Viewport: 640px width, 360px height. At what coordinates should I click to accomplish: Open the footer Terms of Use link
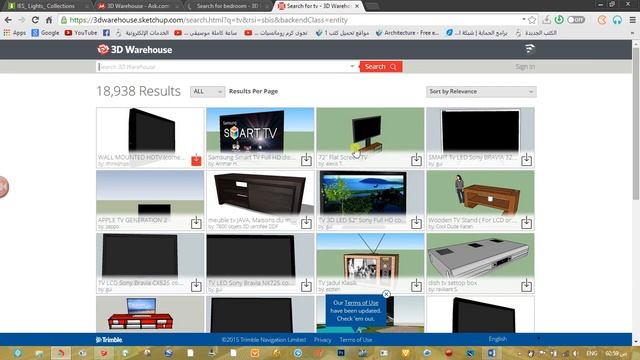(x=356, y=340)
